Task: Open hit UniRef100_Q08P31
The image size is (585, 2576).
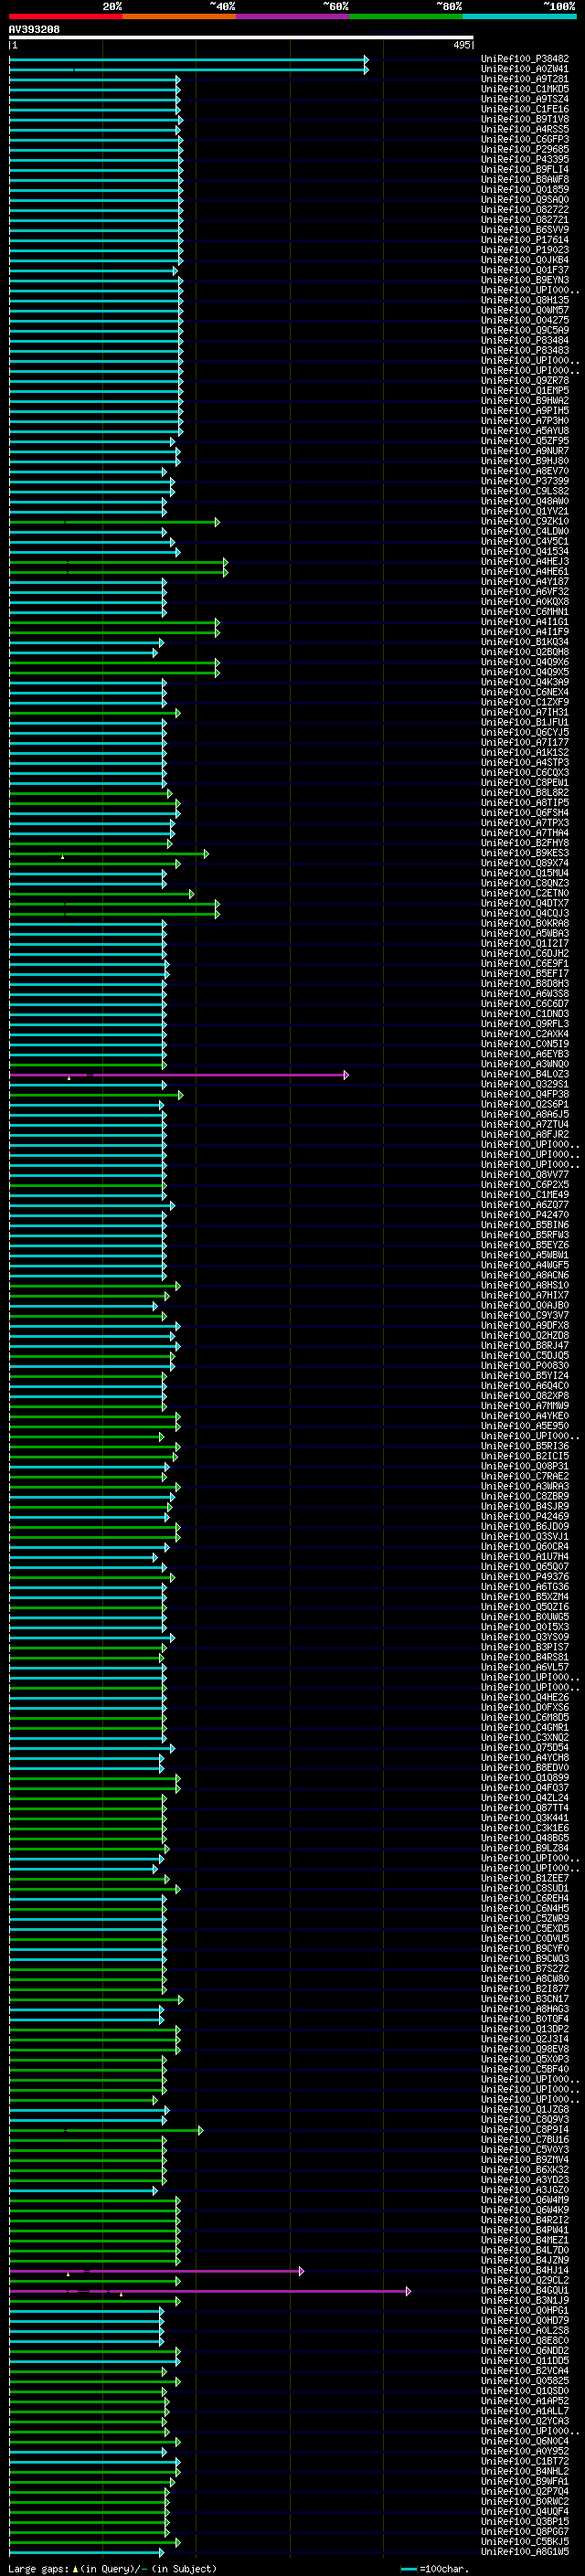Action: point(525,1466)
